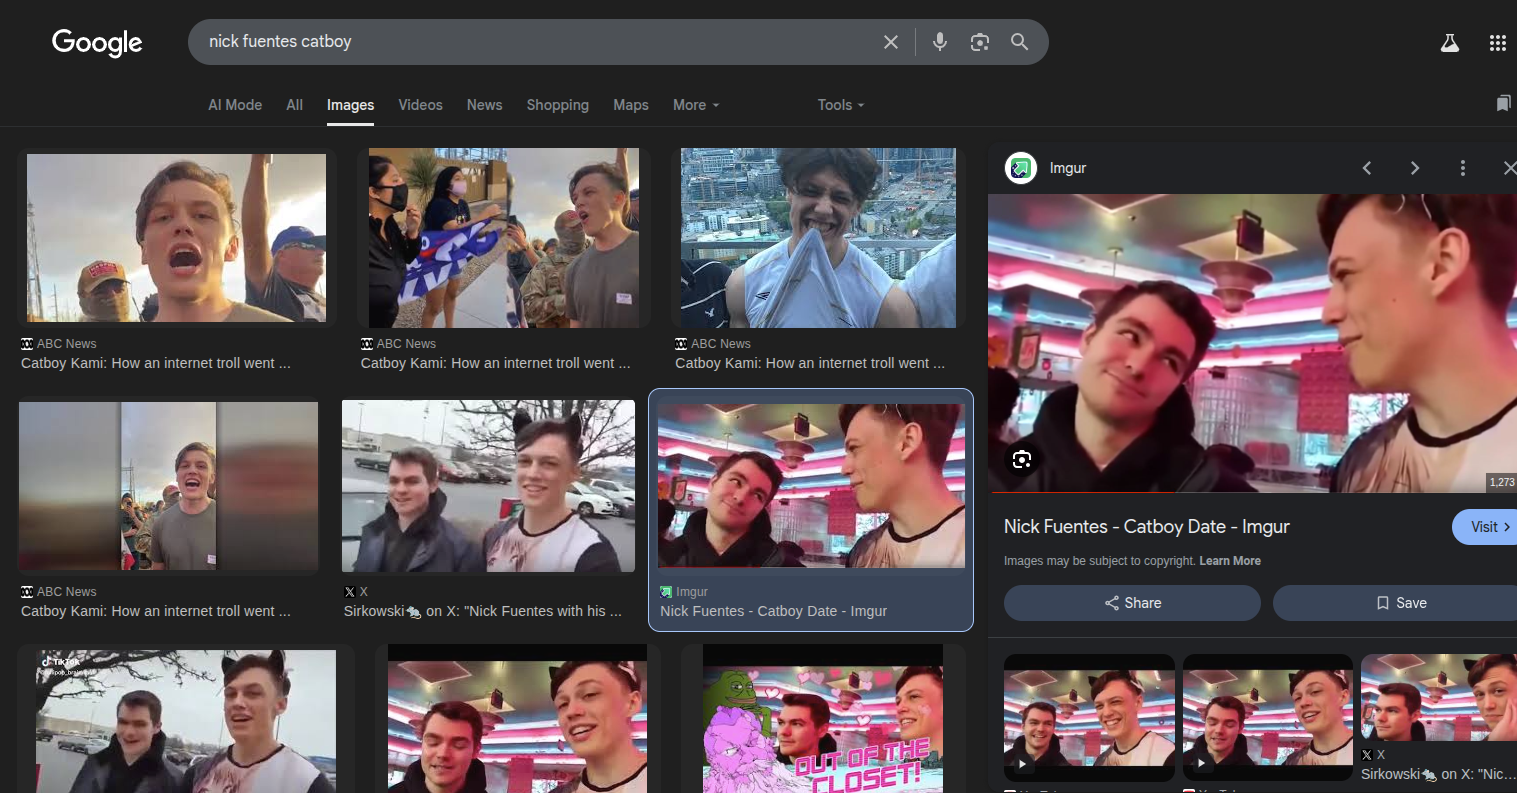Image resolution: width=1517 pixels, height=793 pixels.
Task: Open 'Nick Fuentes - Catboy Date - Imgur' preview title
Action: [x=1147, y=527]
